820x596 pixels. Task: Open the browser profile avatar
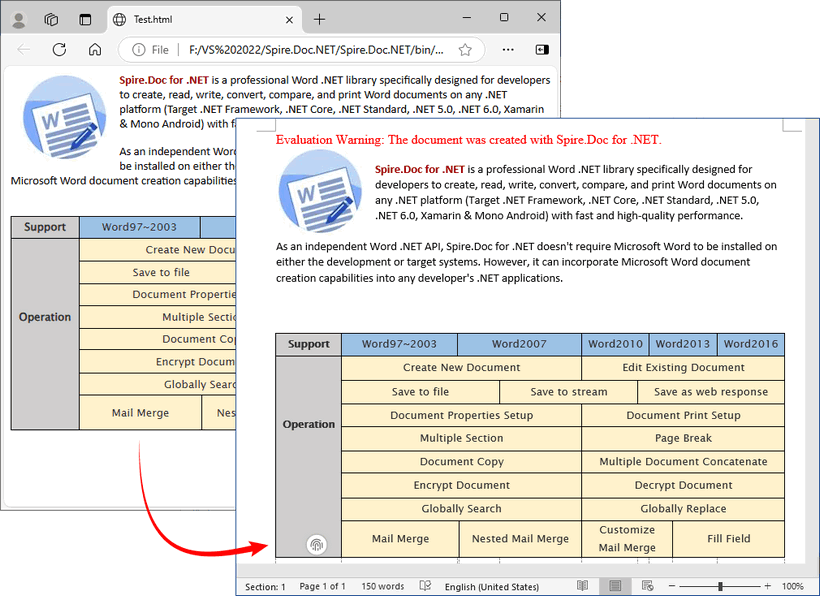tap(17, 19)
